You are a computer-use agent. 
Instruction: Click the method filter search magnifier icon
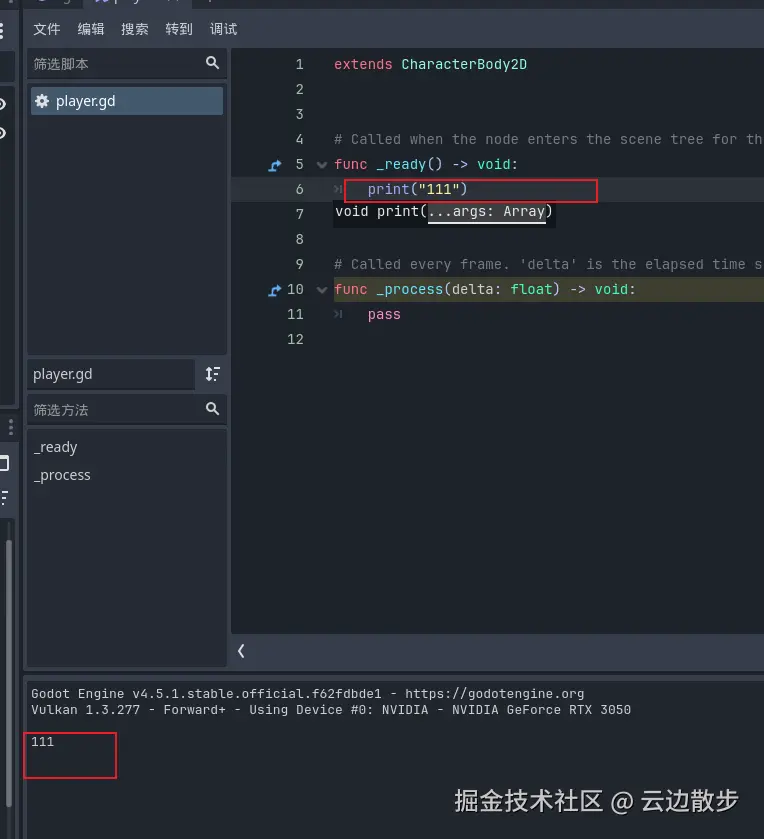(x=212, y=409)
